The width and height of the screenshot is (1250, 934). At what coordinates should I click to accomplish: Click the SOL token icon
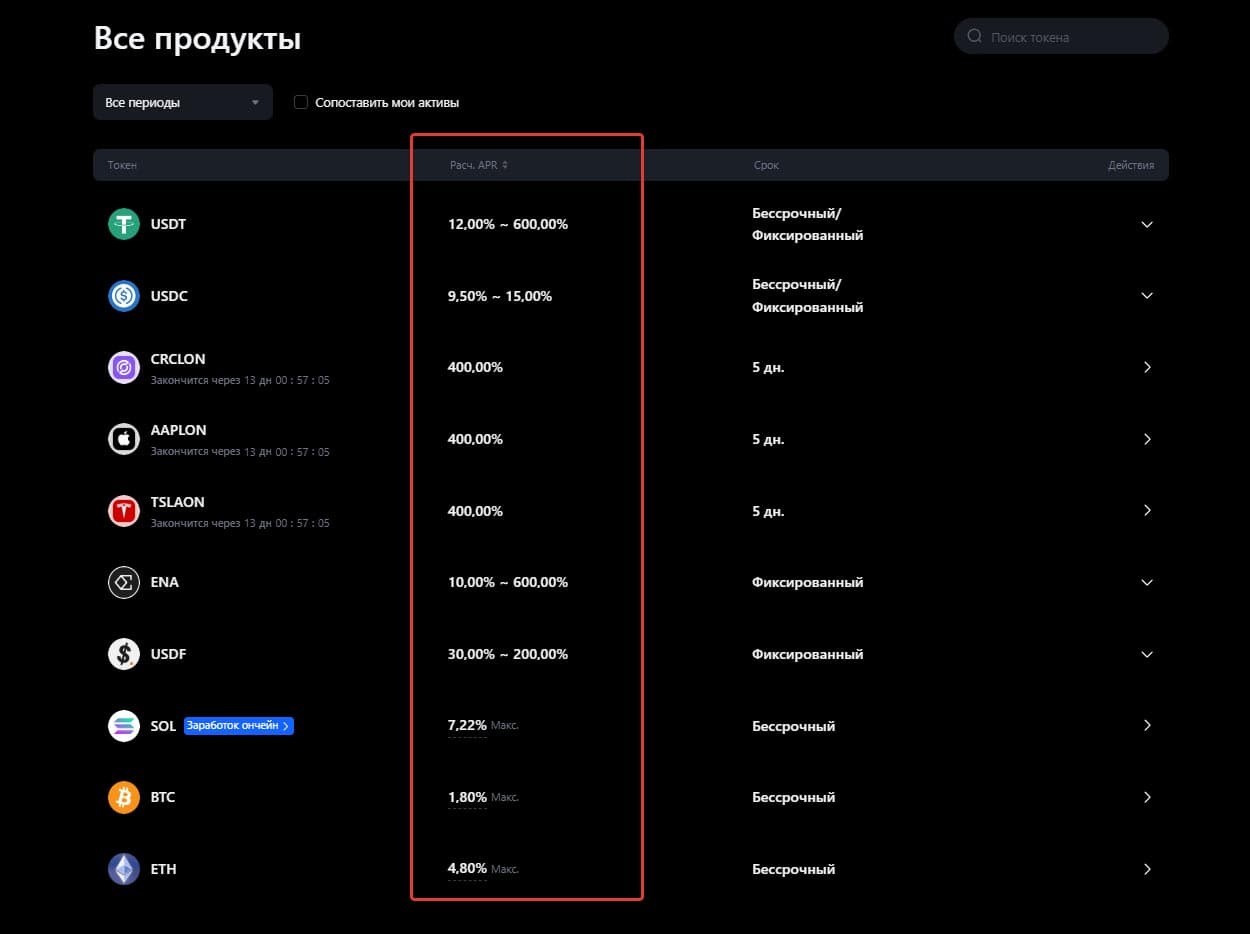pos(124,726)
